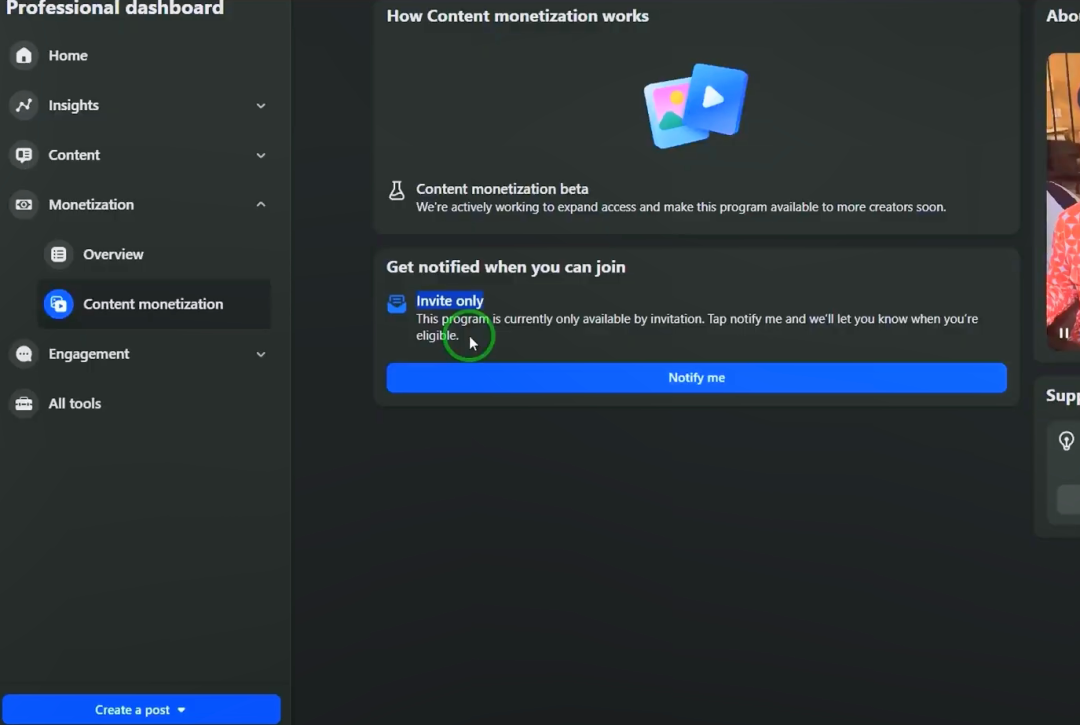1080x725 pixels.
Task: Click the Content monetization beta text
Action: [x=502, y=189]
